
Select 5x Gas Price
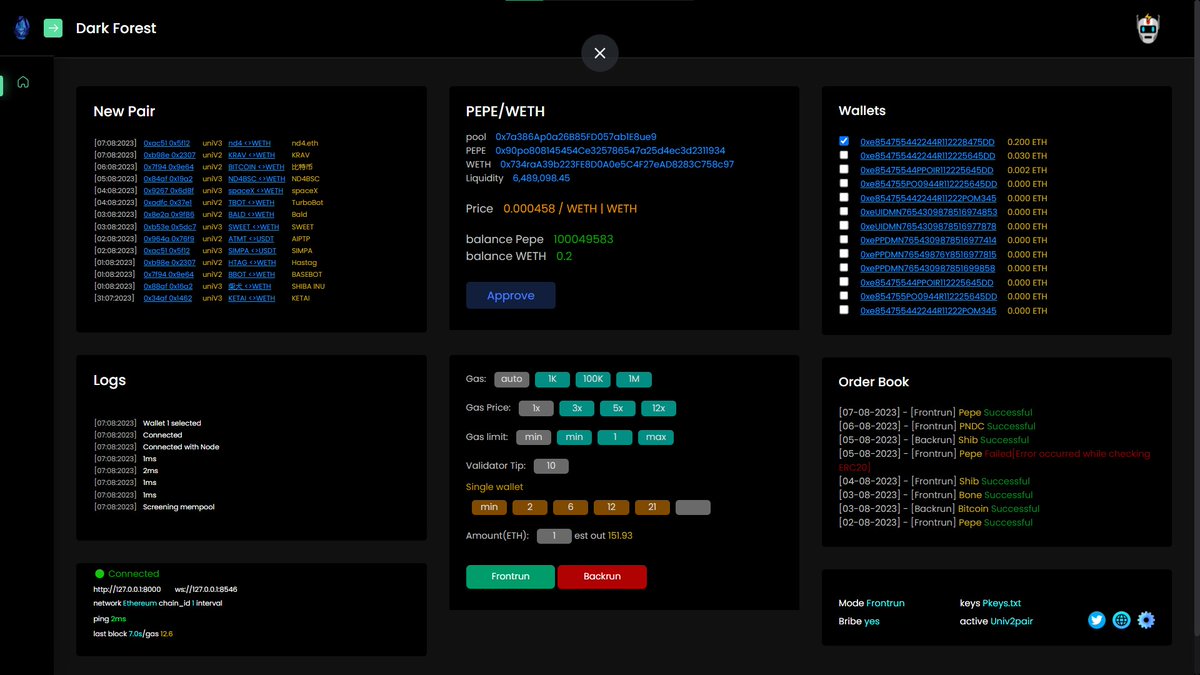[x=618, y=408]
